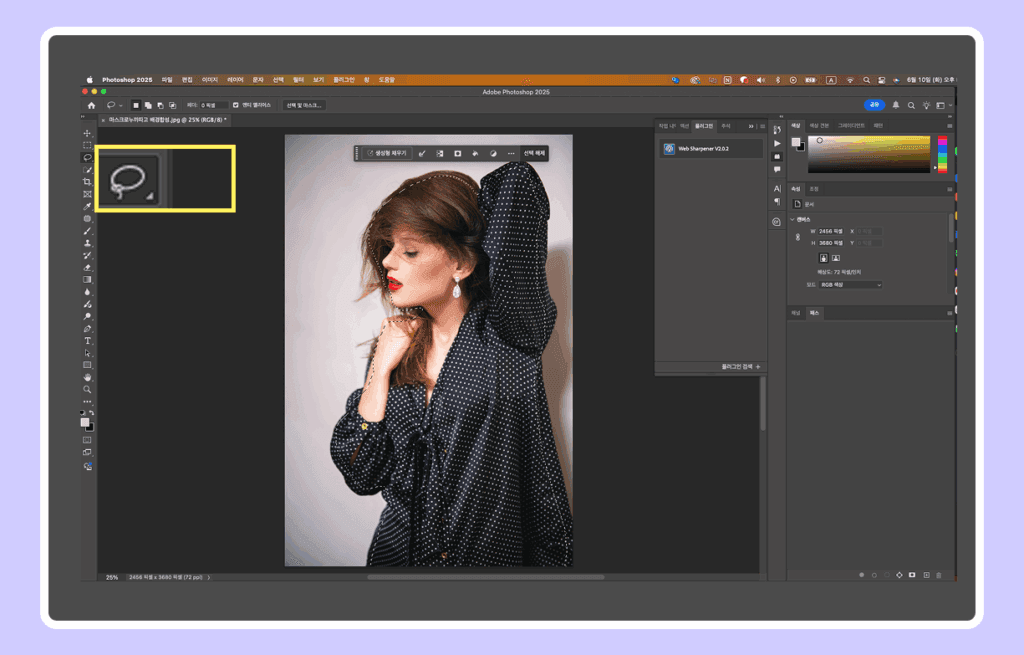Image resolution: width=1024 pixels, height=655 pixels.
Task: Switch to the 조정 tab
Action: 814,189
